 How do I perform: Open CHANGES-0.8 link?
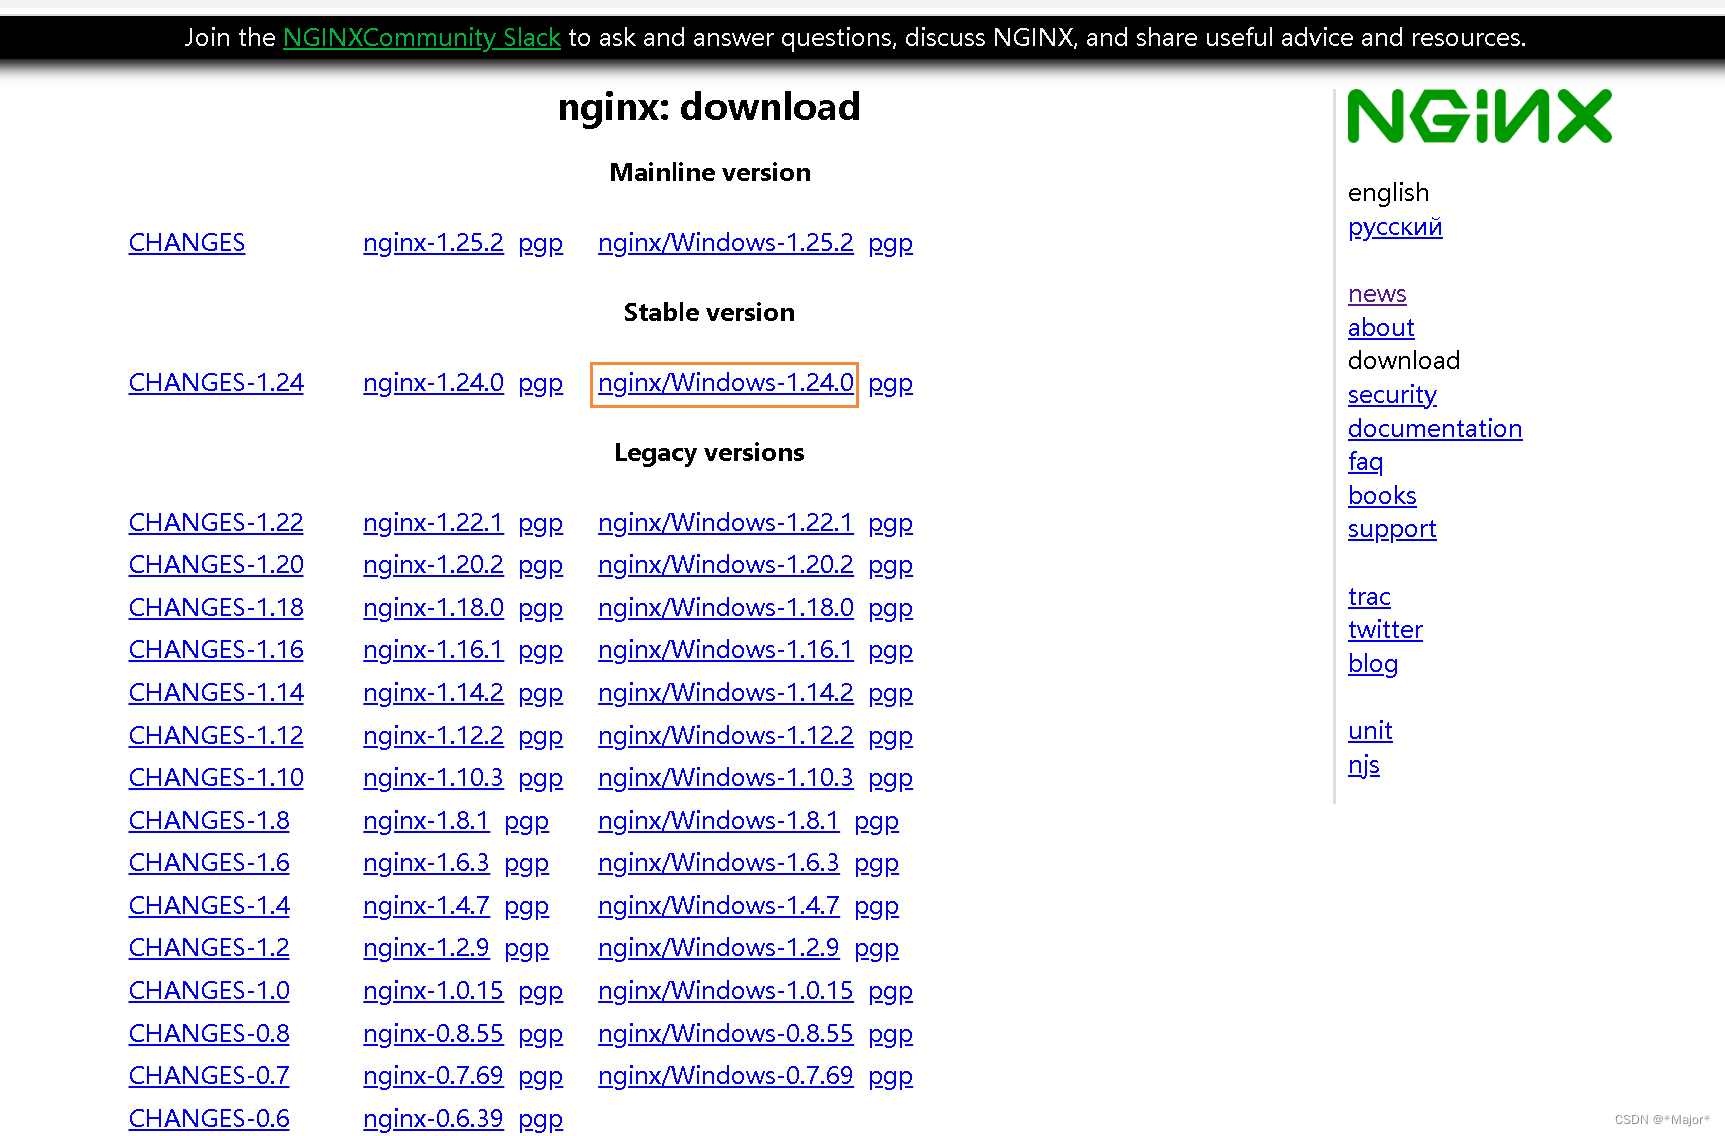(x=209, y=1034)
